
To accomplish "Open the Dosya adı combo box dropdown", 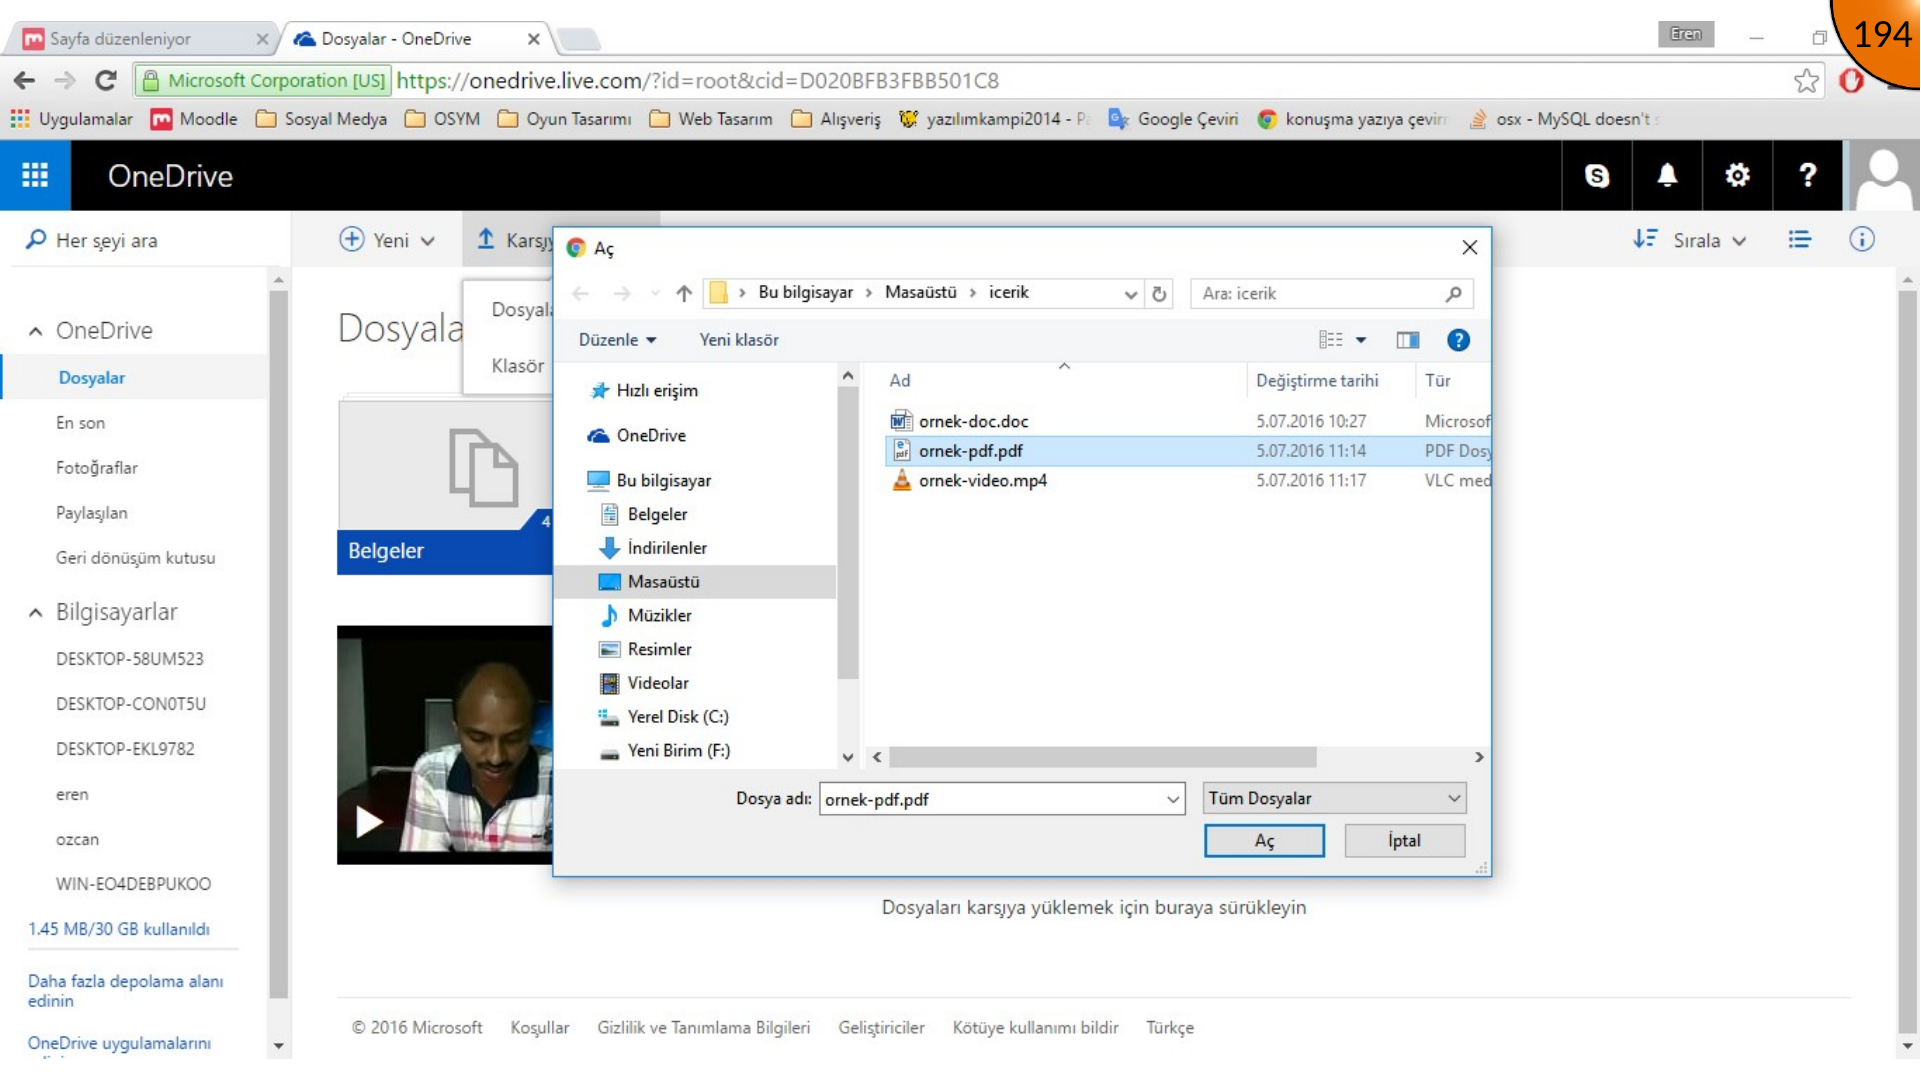I will (x=1173, y=799).
